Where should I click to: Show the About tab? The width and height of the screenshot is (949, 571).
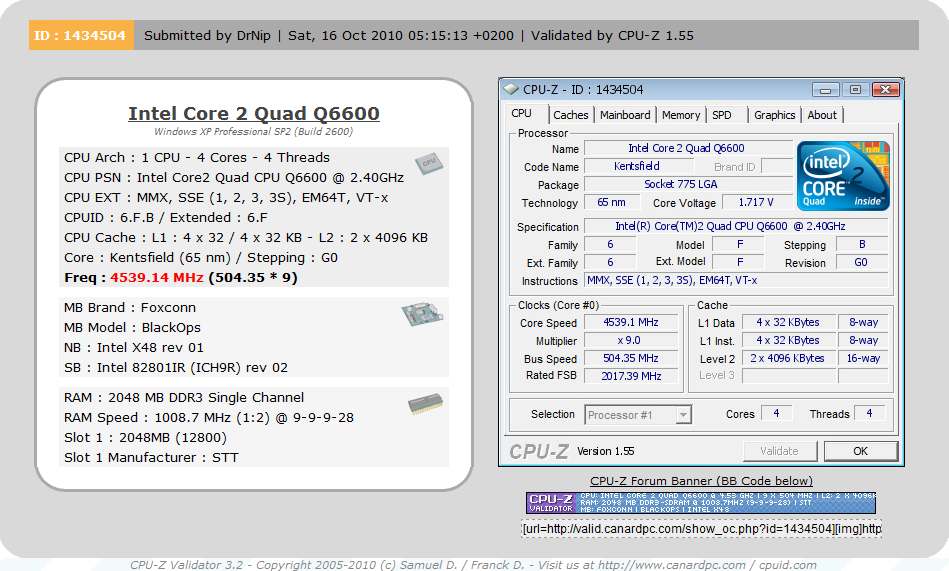pos(822,115)
